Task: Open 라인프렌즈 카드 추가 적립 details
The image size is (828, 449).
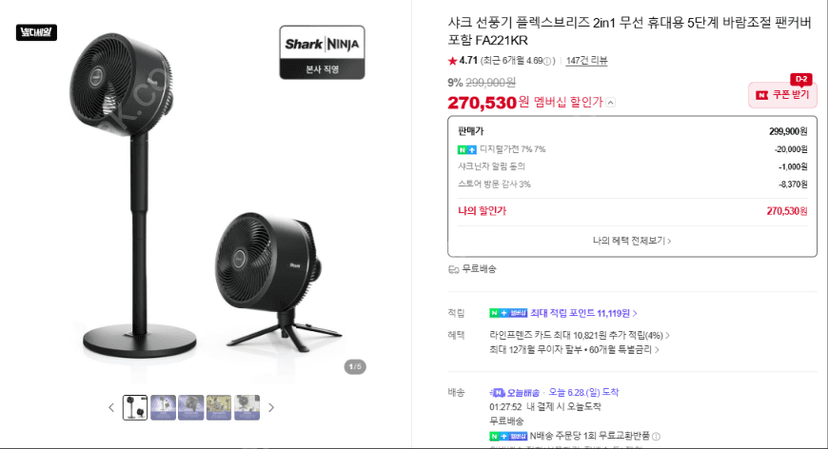Action: pos(579,335)
